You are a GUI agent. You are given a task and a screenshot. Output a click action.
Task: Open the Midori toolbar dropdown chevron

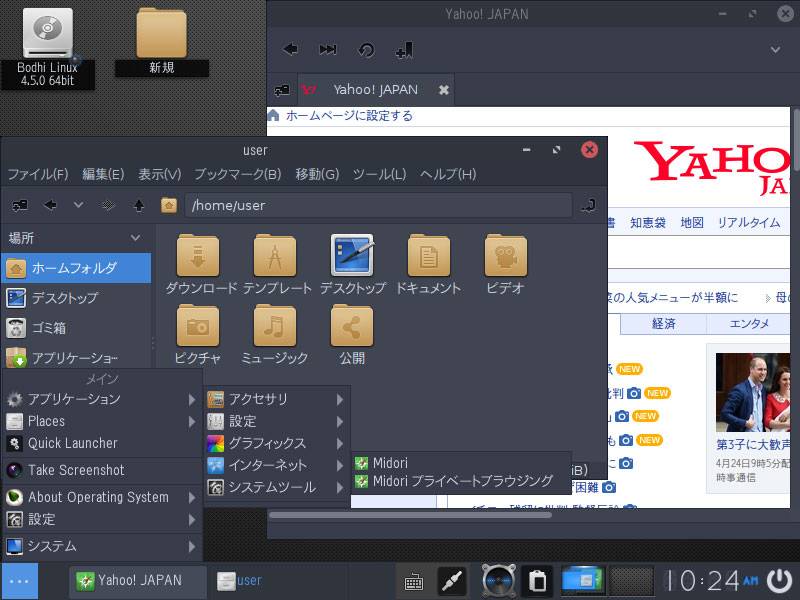coord(775,49)
